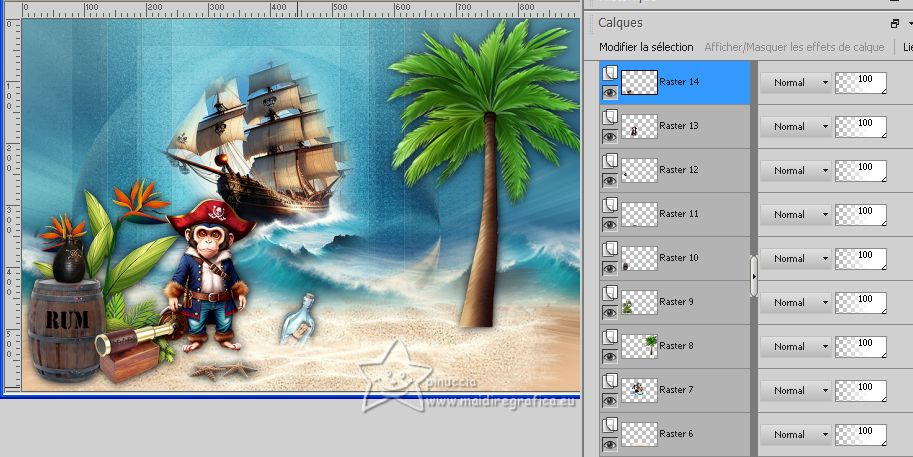The image size is (913, 457).
Task: Open the Normal blend dropdown of Raster 13
Action: coord(796,126)
